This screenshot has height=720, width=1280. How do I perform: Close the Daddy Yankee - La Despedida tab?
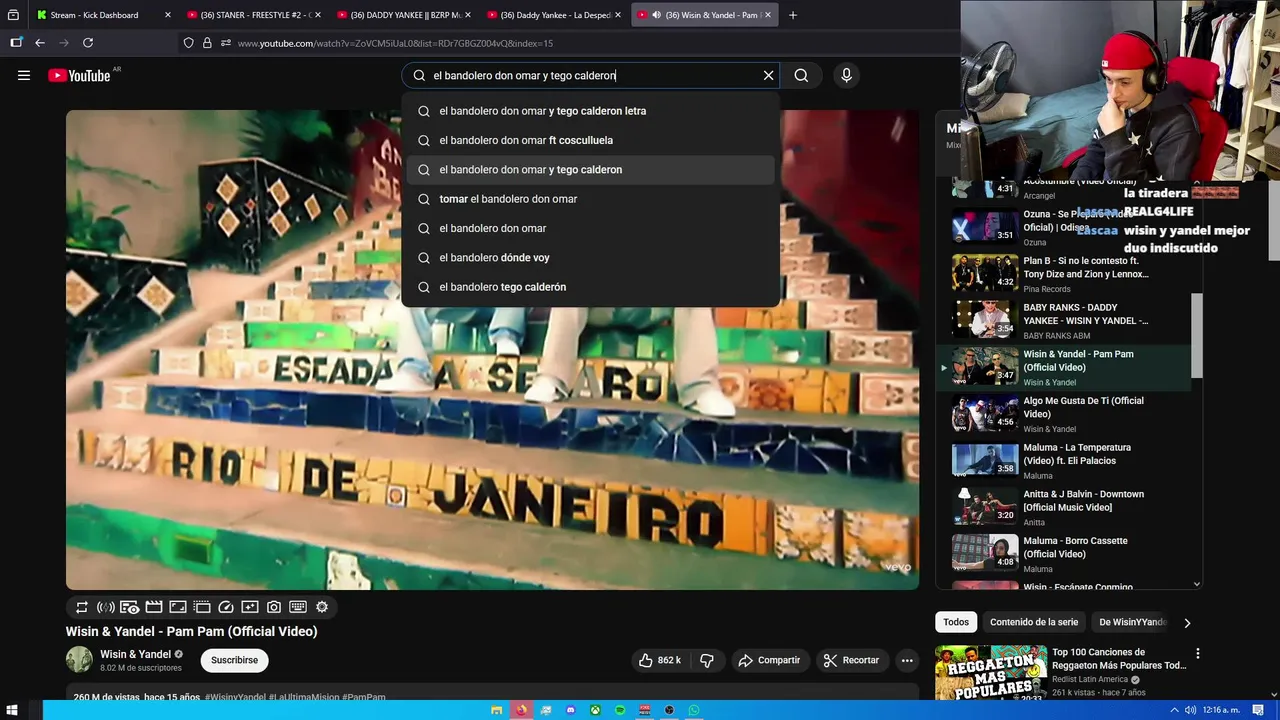618,15
